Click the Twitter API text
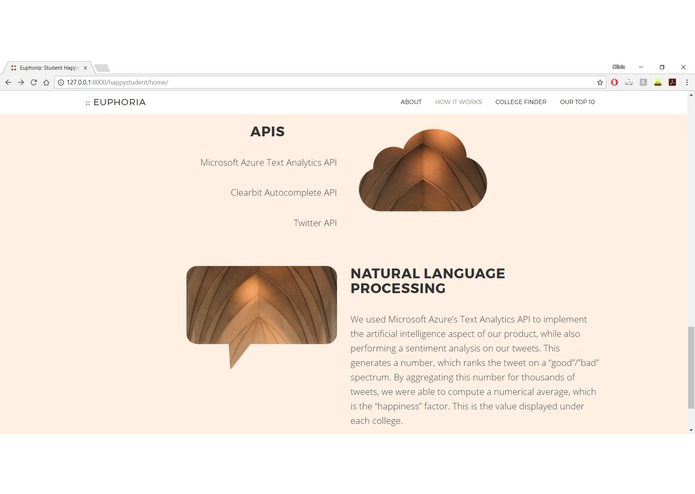Viewport: 695px width, 494px height. 315,223
